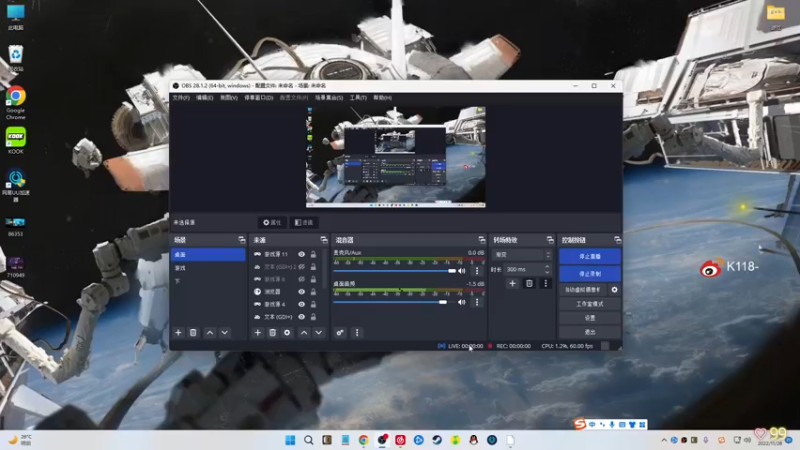800x450 pixels.
Task: Hide the 游戏源 4 source eye icon
Action: tap(302, 304)
